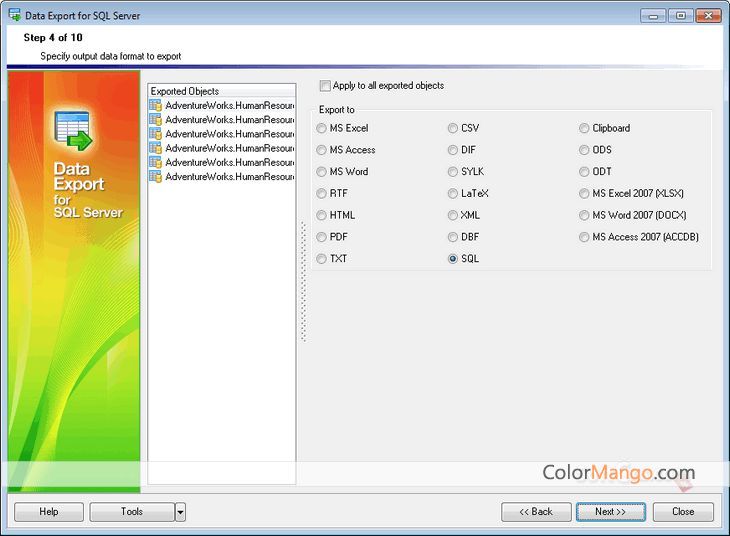Select DBF export format
730x536 pixels.
point(453,237)
